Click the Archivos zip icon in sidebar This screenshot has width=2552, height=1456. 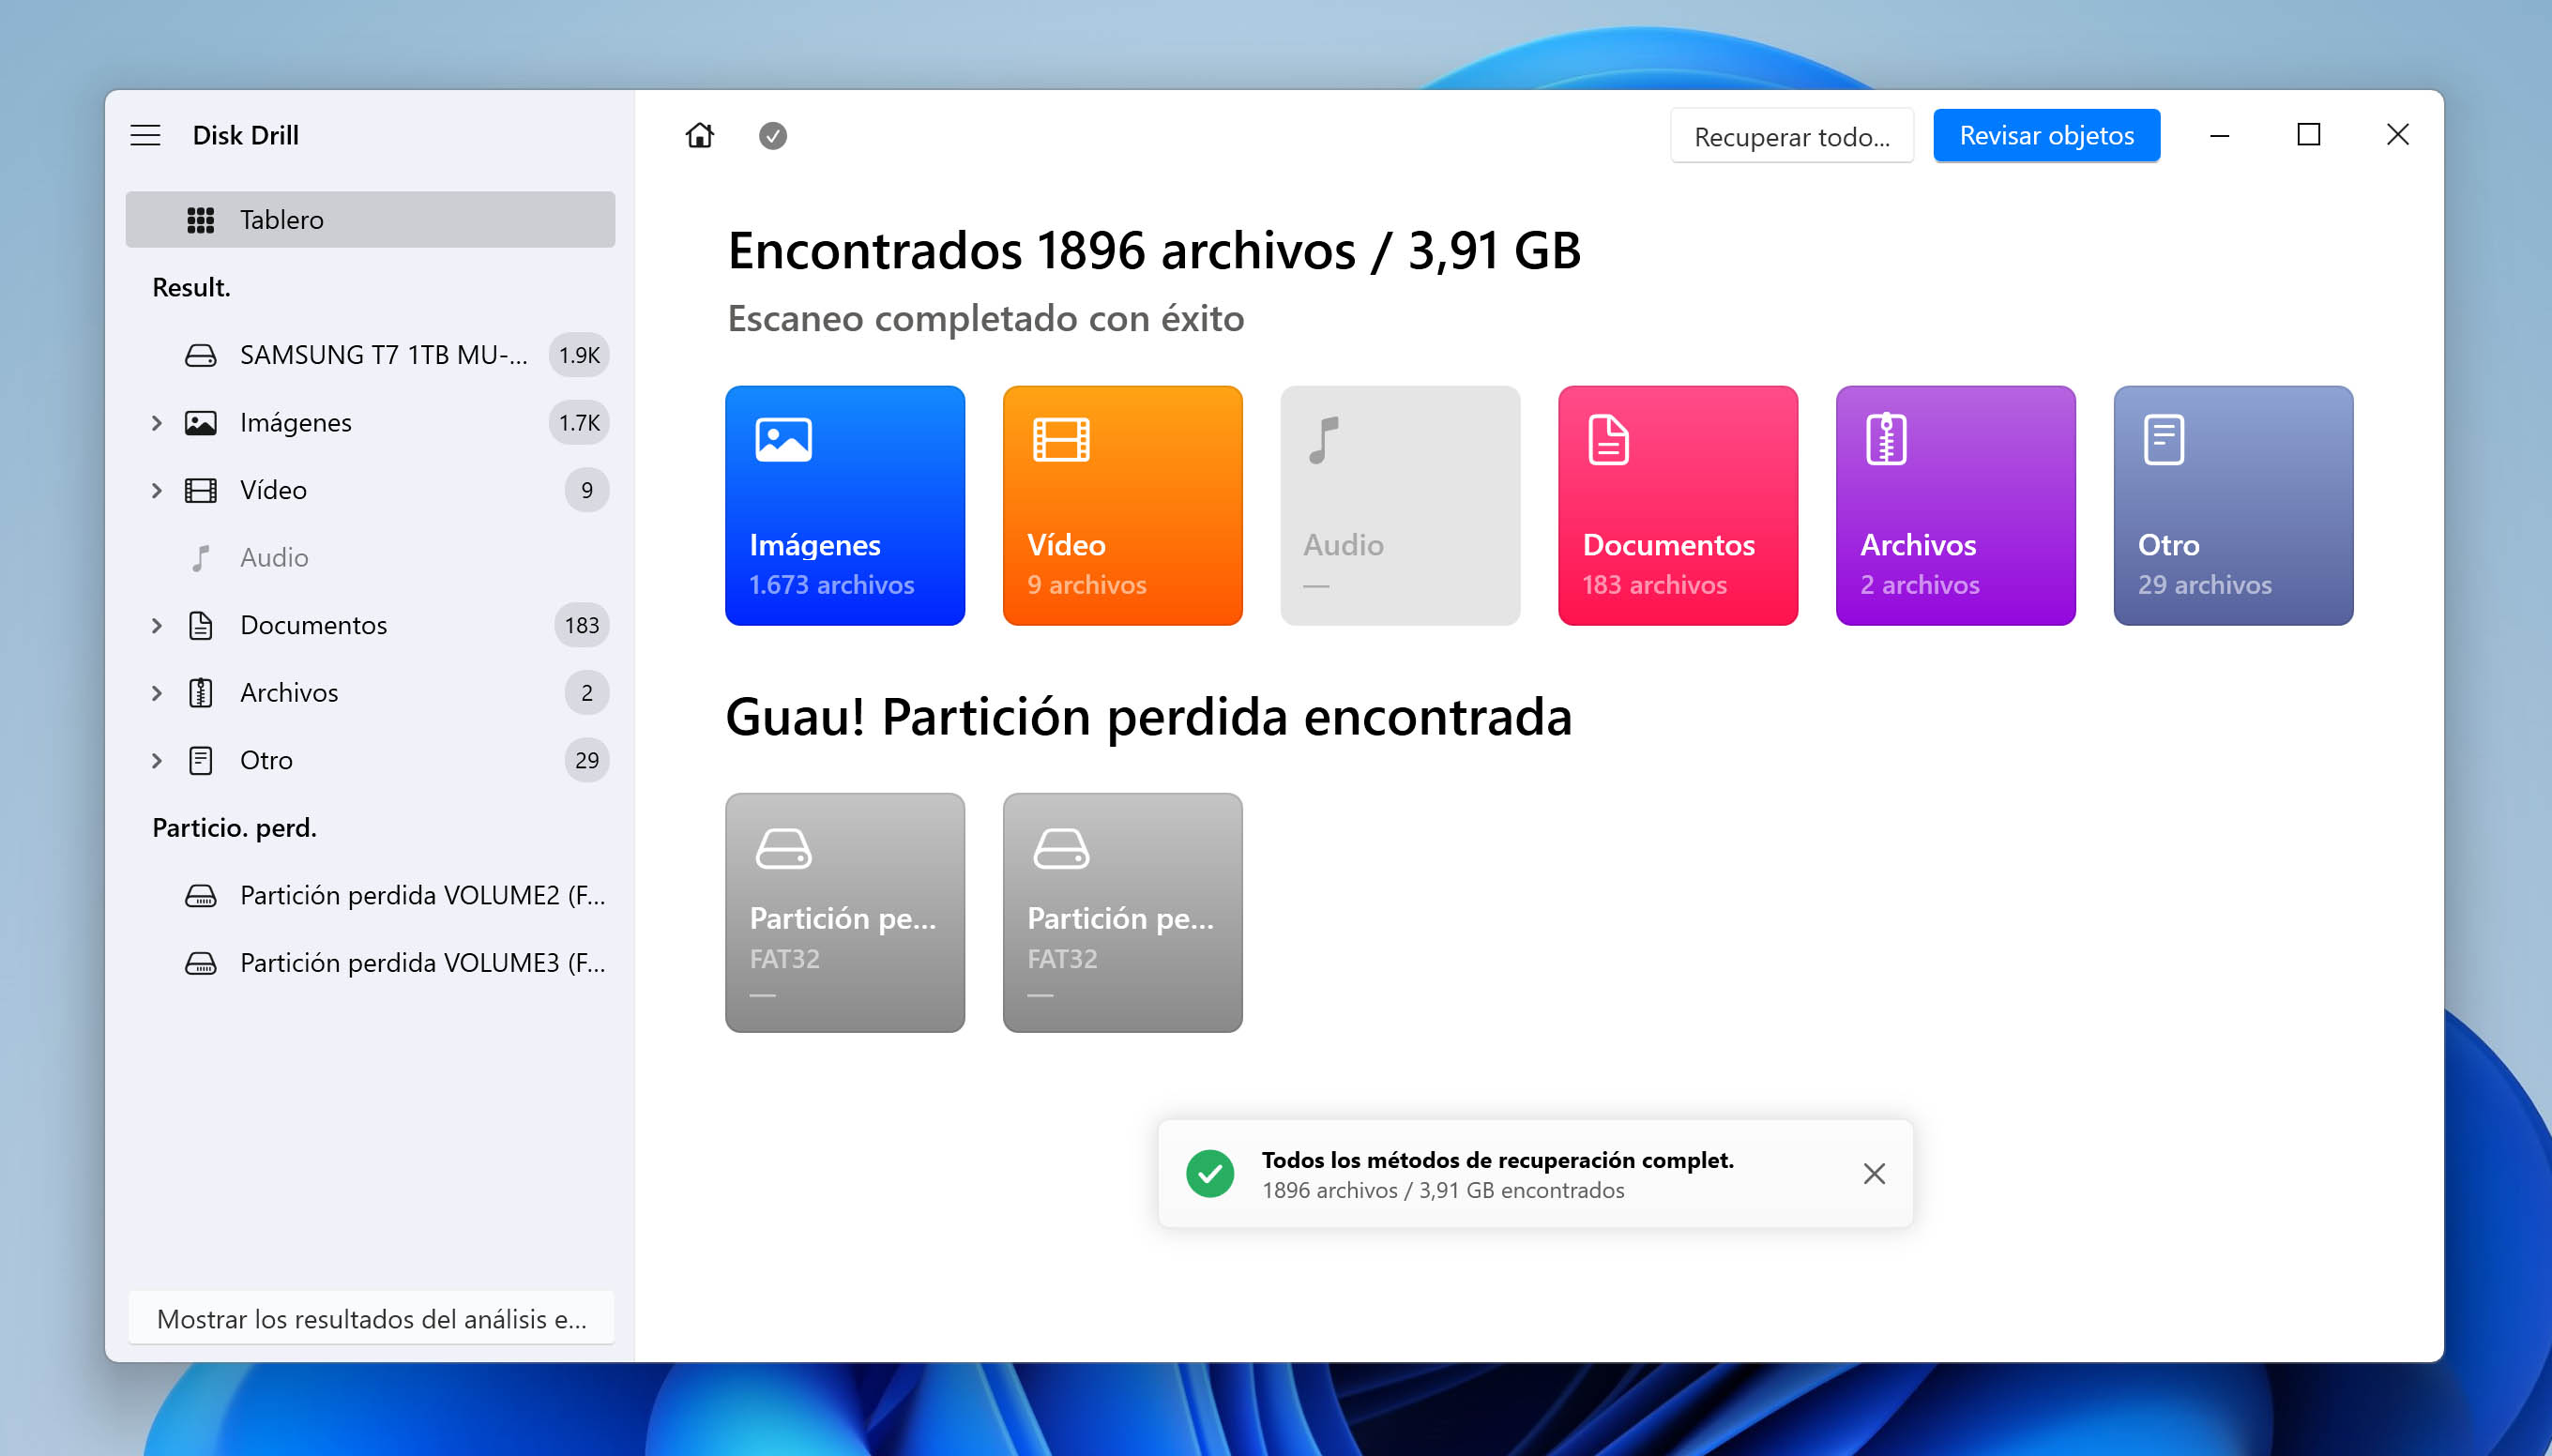click(201, 693)
